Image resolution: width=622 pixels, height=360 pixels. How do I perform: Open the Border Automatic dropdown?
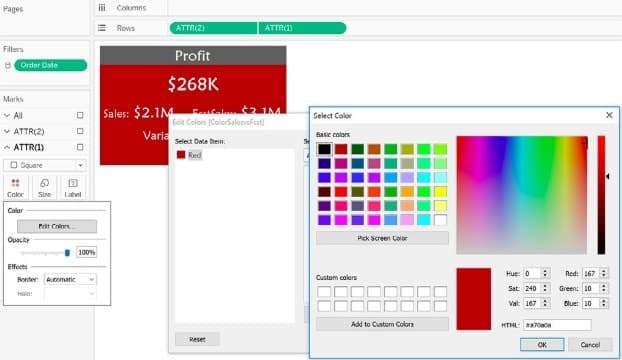[x=70, y=280]
